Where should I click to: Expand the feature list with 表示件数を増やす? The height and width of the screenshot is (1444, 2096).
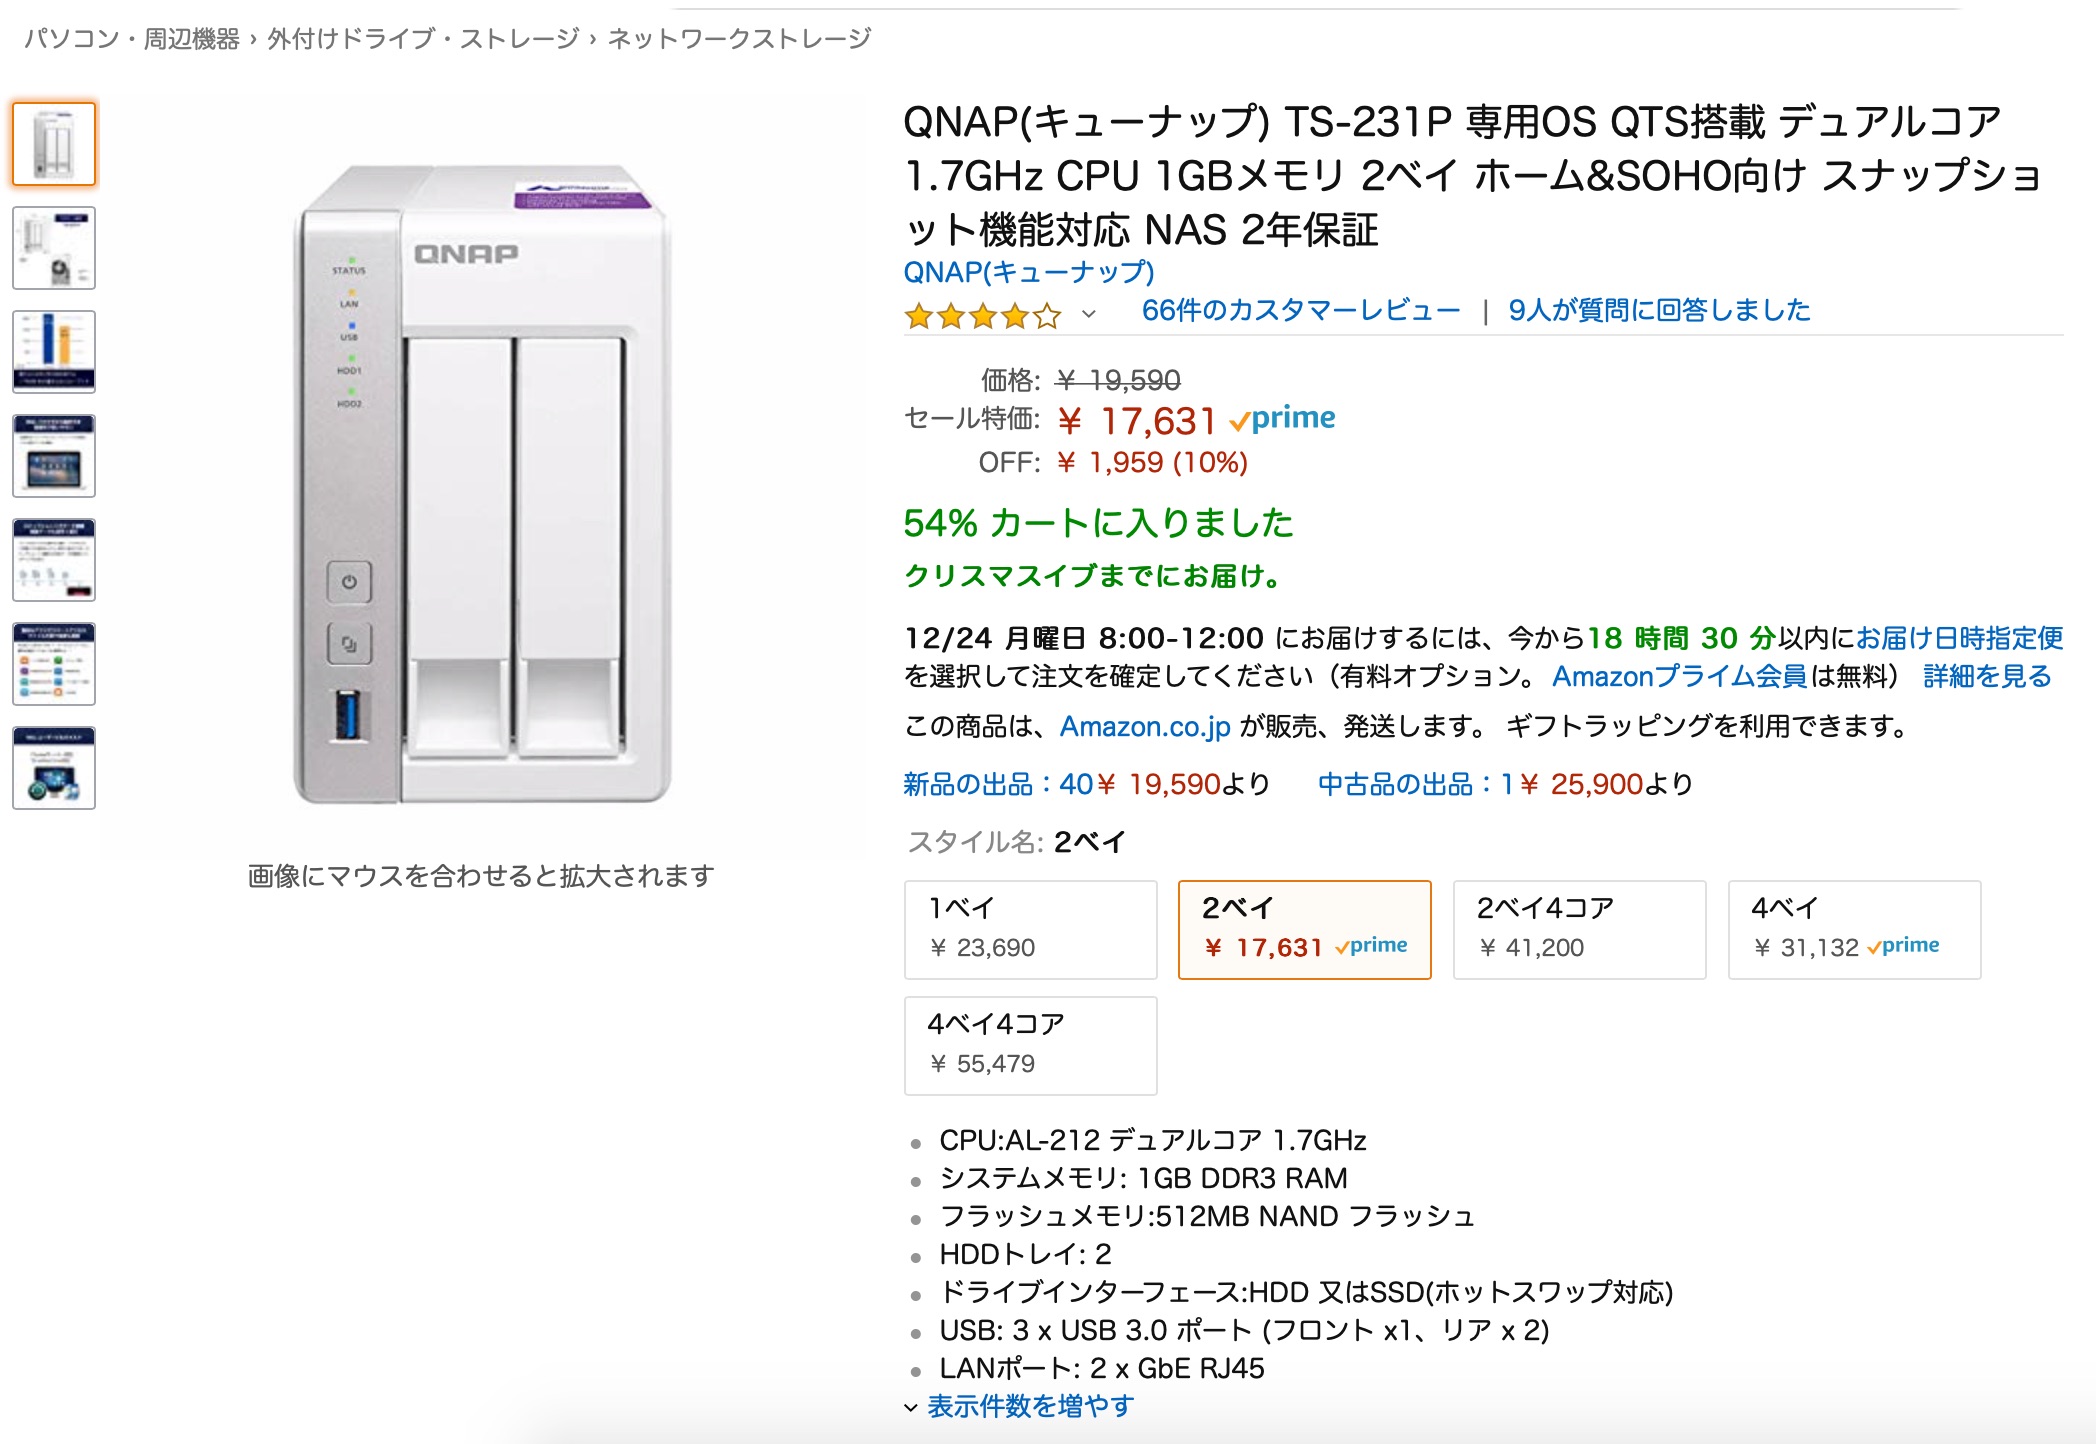point(1030,1407)
